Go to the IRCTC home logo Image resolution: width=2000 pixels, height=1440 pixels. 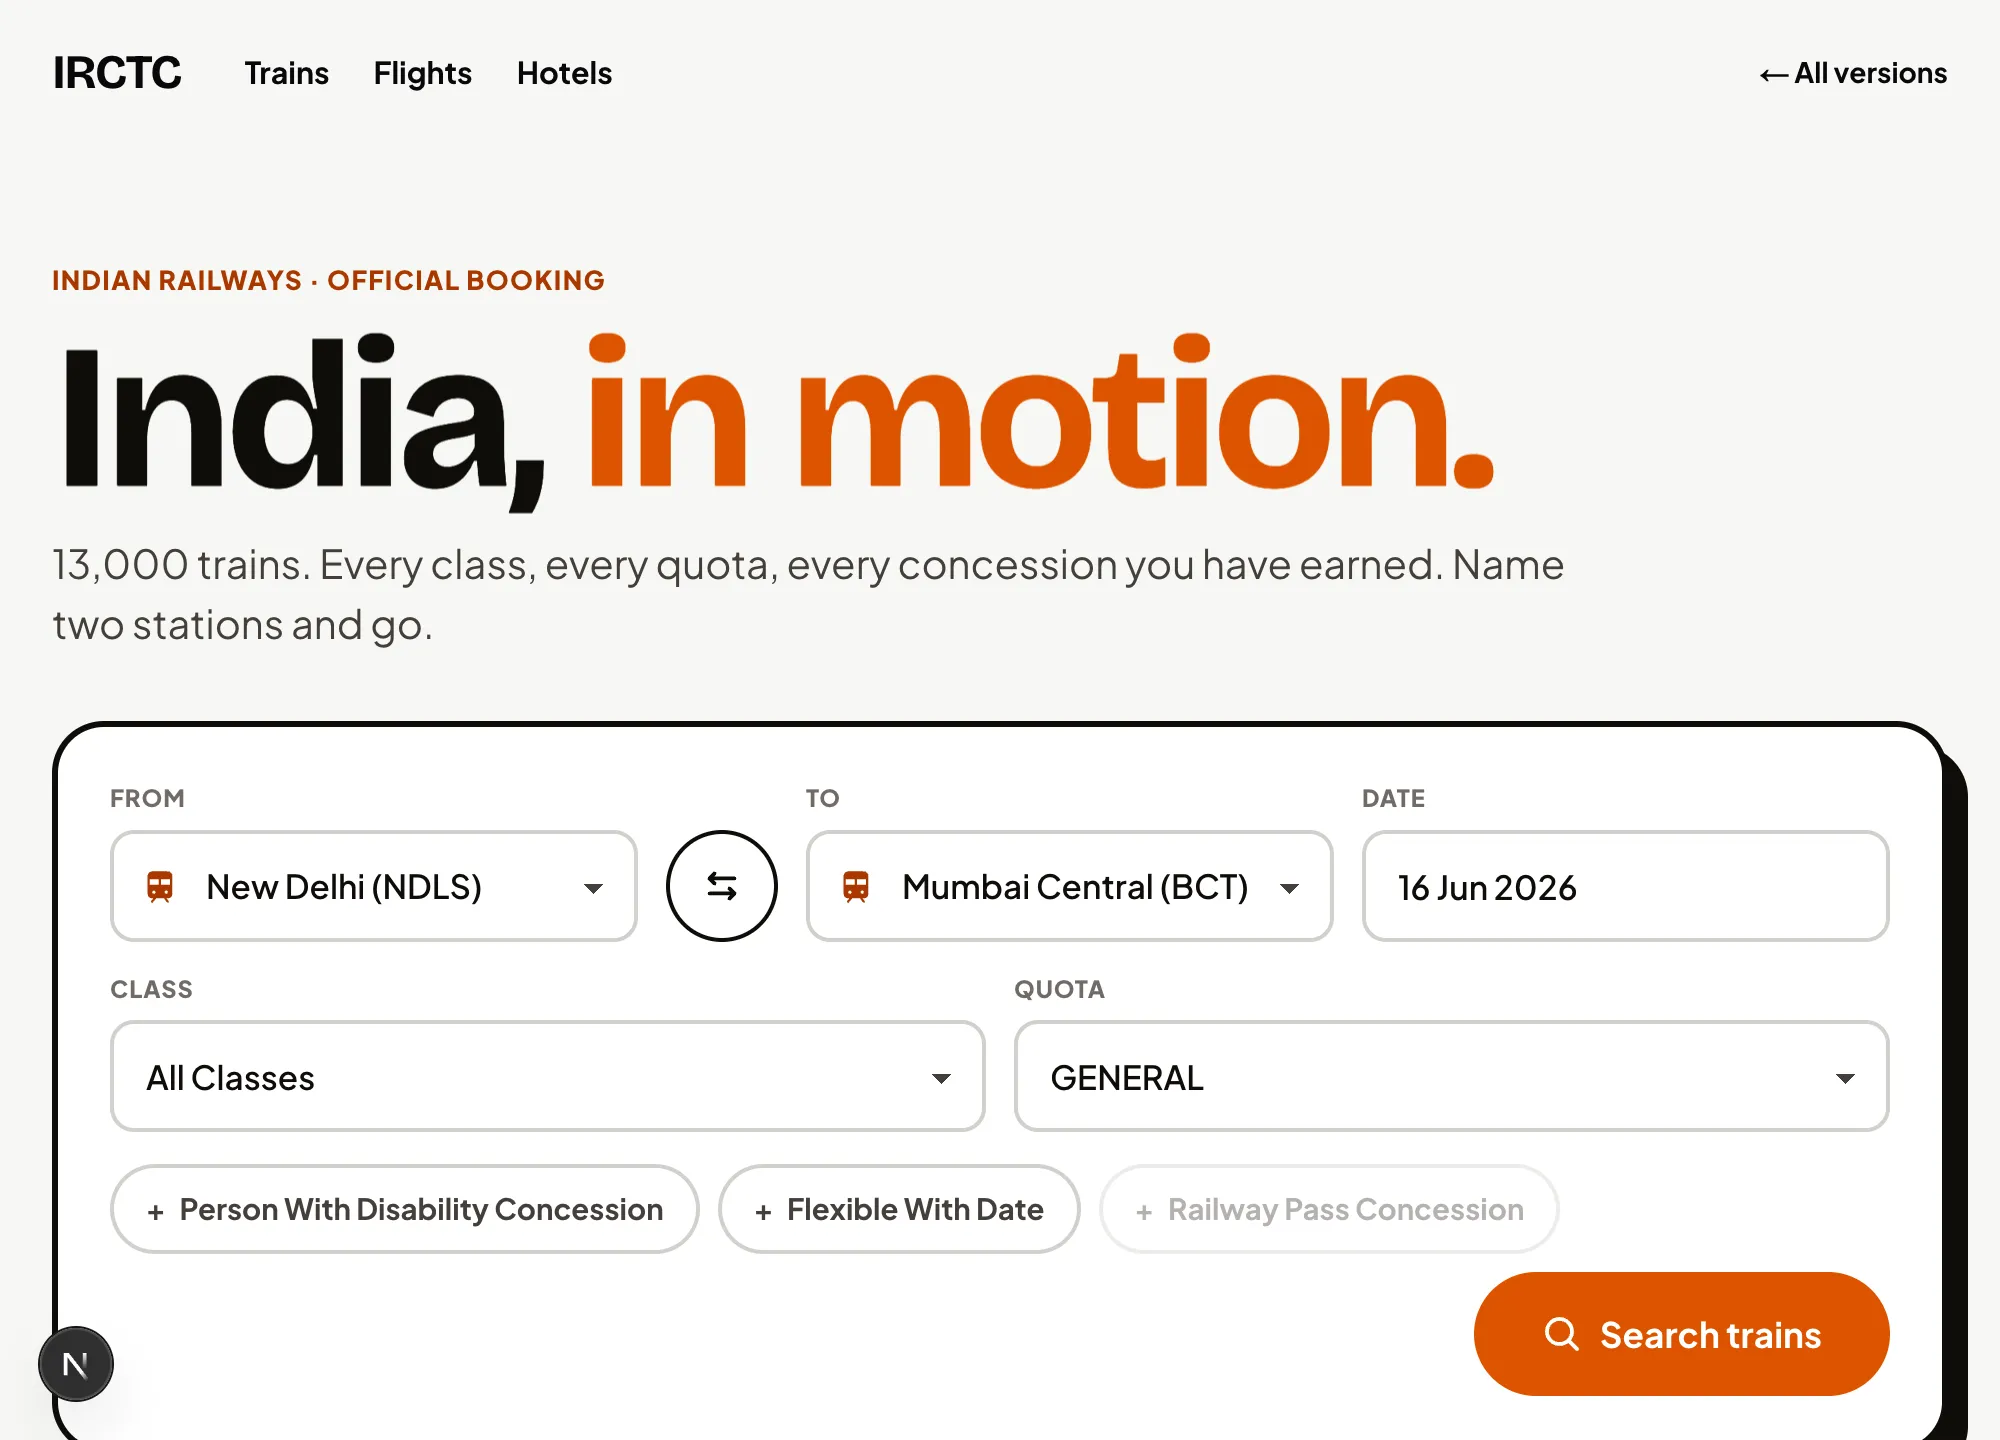point(117,73)
